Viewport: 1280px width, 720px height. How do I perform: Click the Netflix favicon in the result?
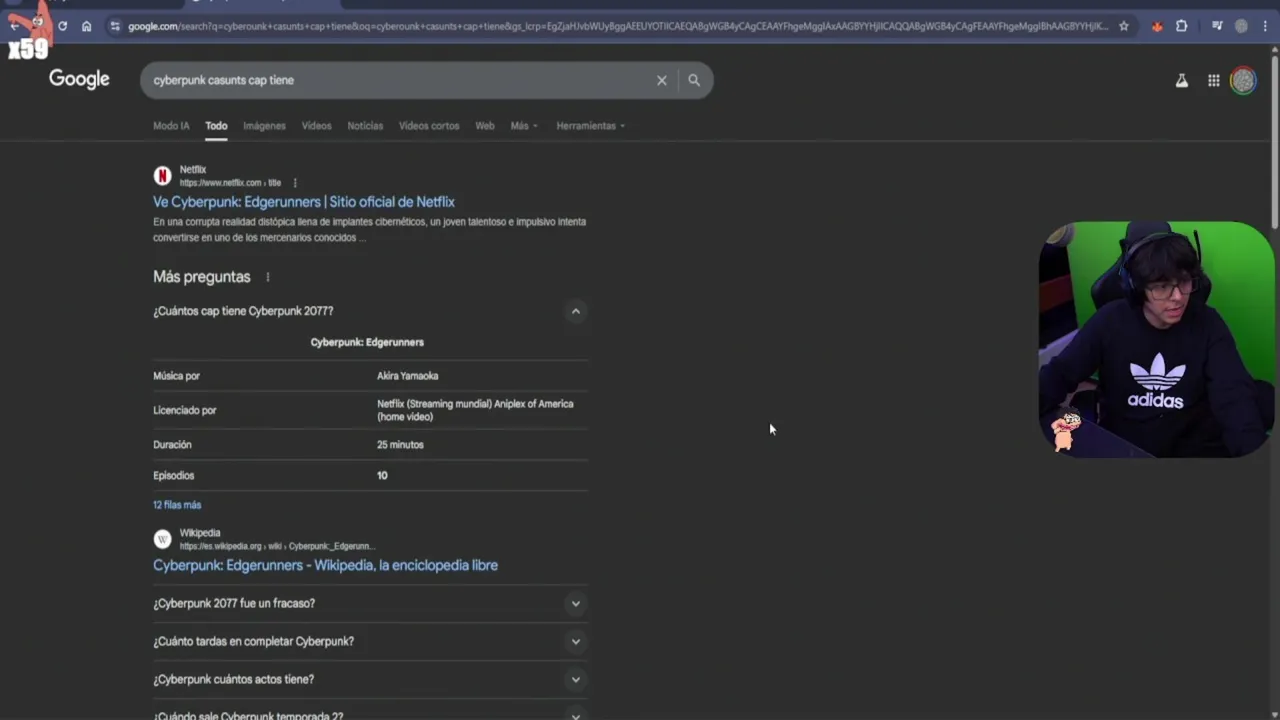pyautogui.click(x=162, y=176)
